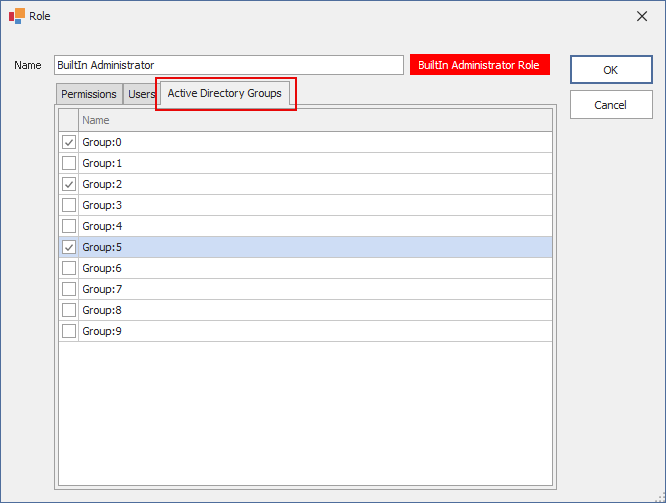
Task: Check the Group:4 checkbox
Action: [x=69, y=226]
